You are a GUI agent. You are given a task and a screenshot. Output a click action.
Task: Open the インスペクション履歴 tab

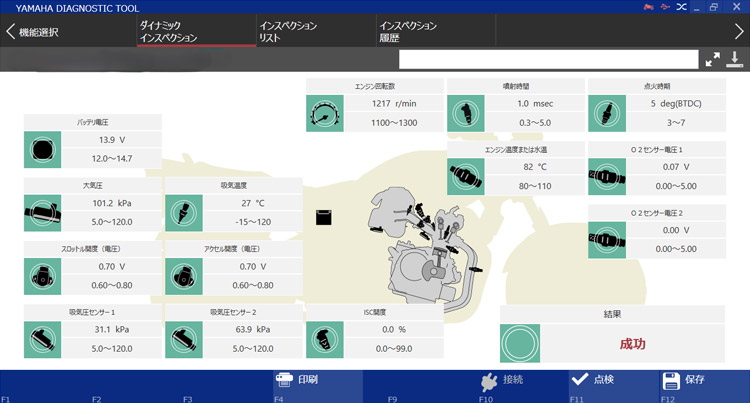(407, 31)
